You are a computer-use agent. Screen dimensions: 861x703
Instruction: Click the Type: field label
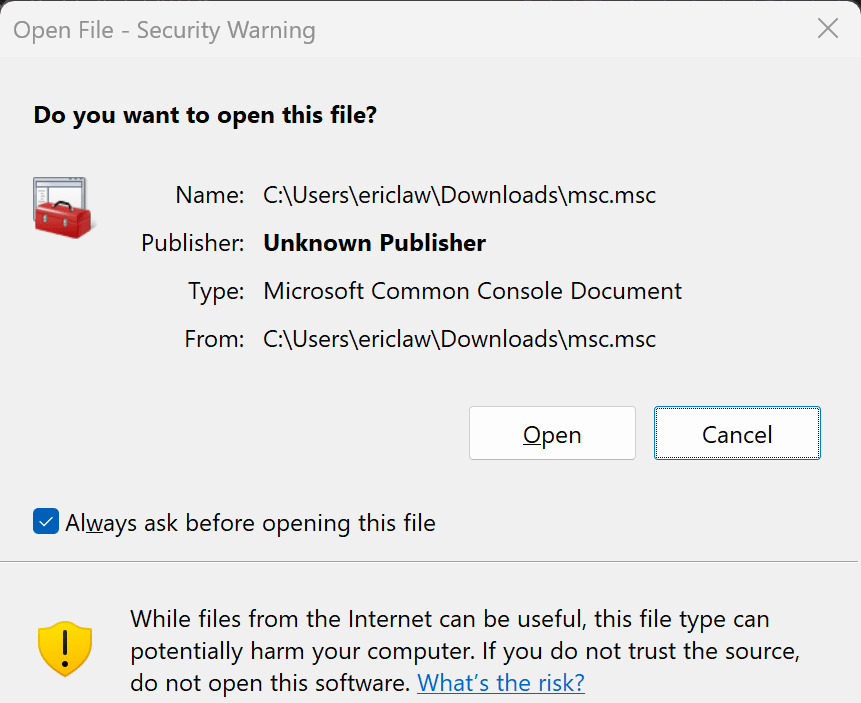pyautogui.click(x=216, y=291)
